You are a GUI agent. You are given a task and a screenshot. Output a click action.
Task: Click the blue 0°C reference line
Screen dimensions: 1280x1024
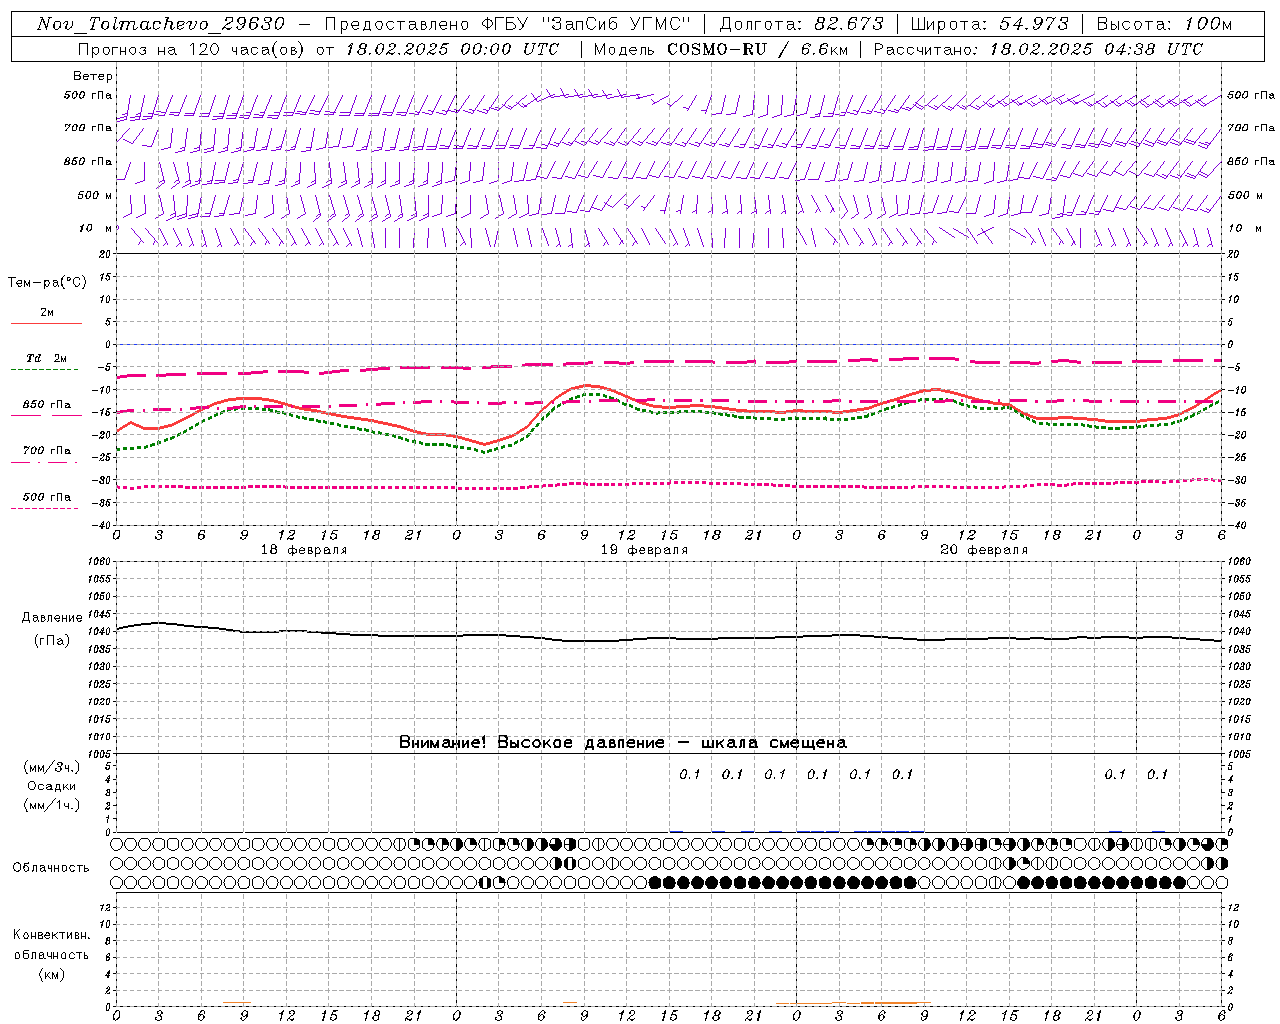pyautogui.click(x=670, y=344)
